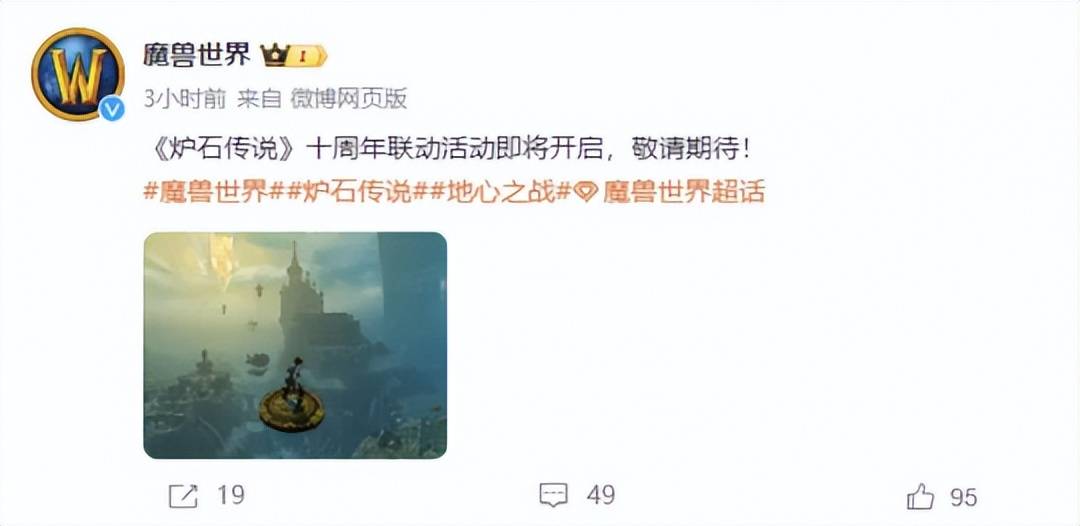Open the 魔兽世界 account name link
1080x526 pixels.
point(197,55)
